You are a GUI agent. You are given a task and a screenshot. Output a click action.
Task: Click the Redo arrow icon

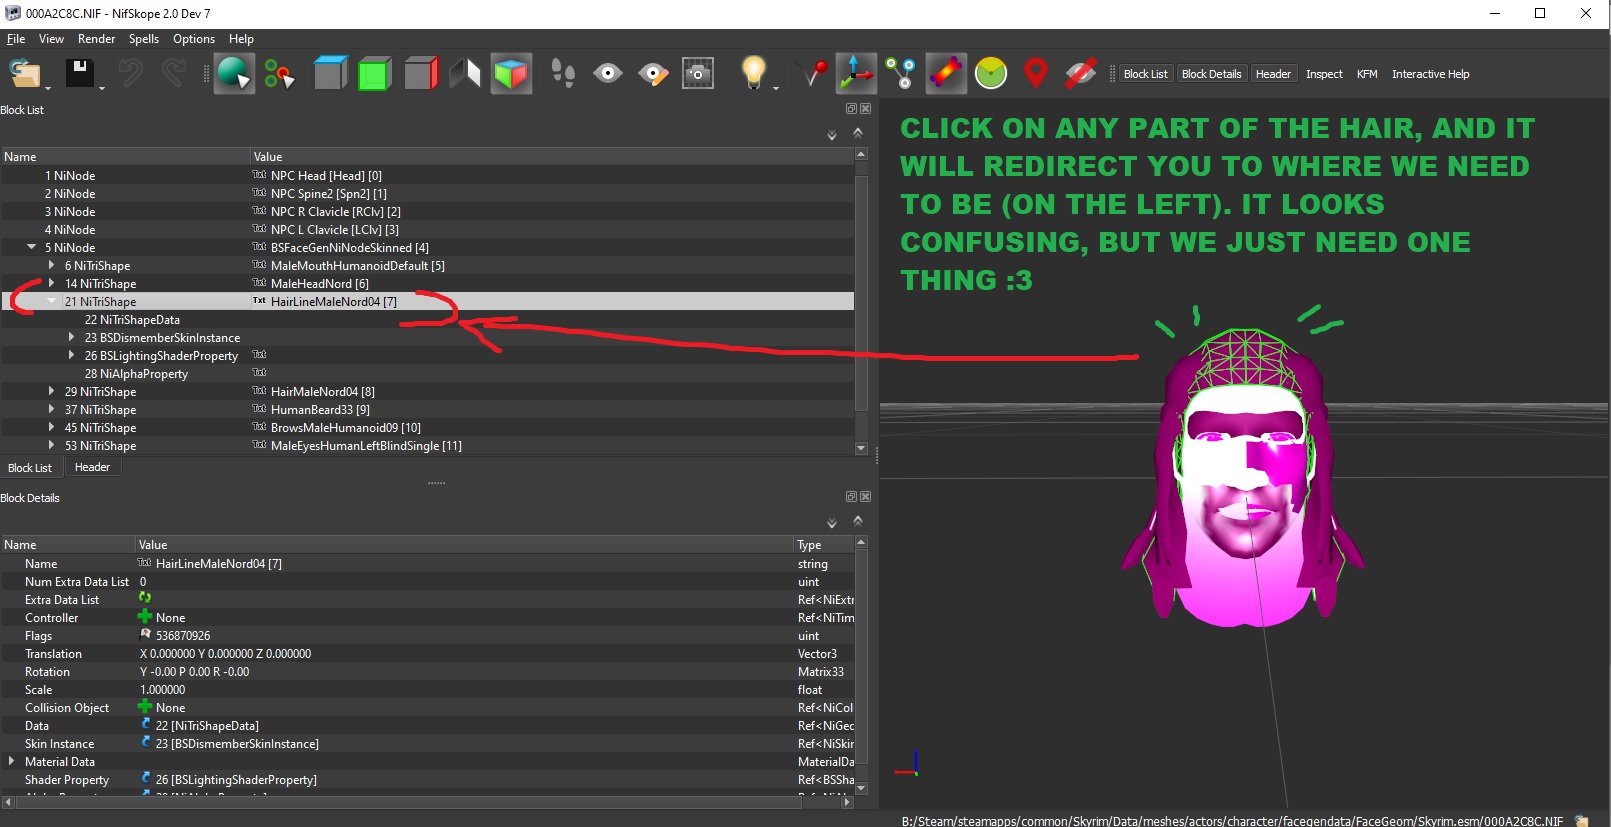(x=174, y=74)
